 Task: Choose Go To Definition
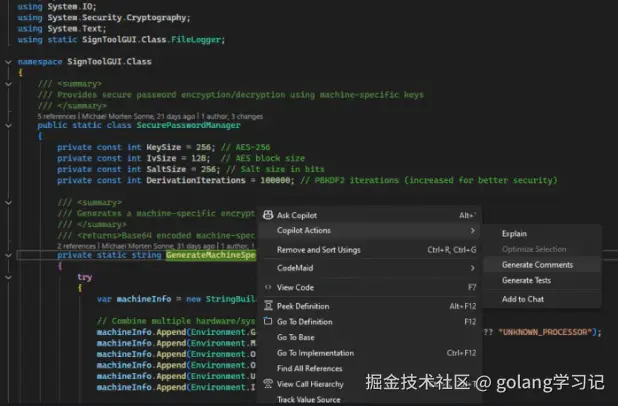(x=369, y=322)
